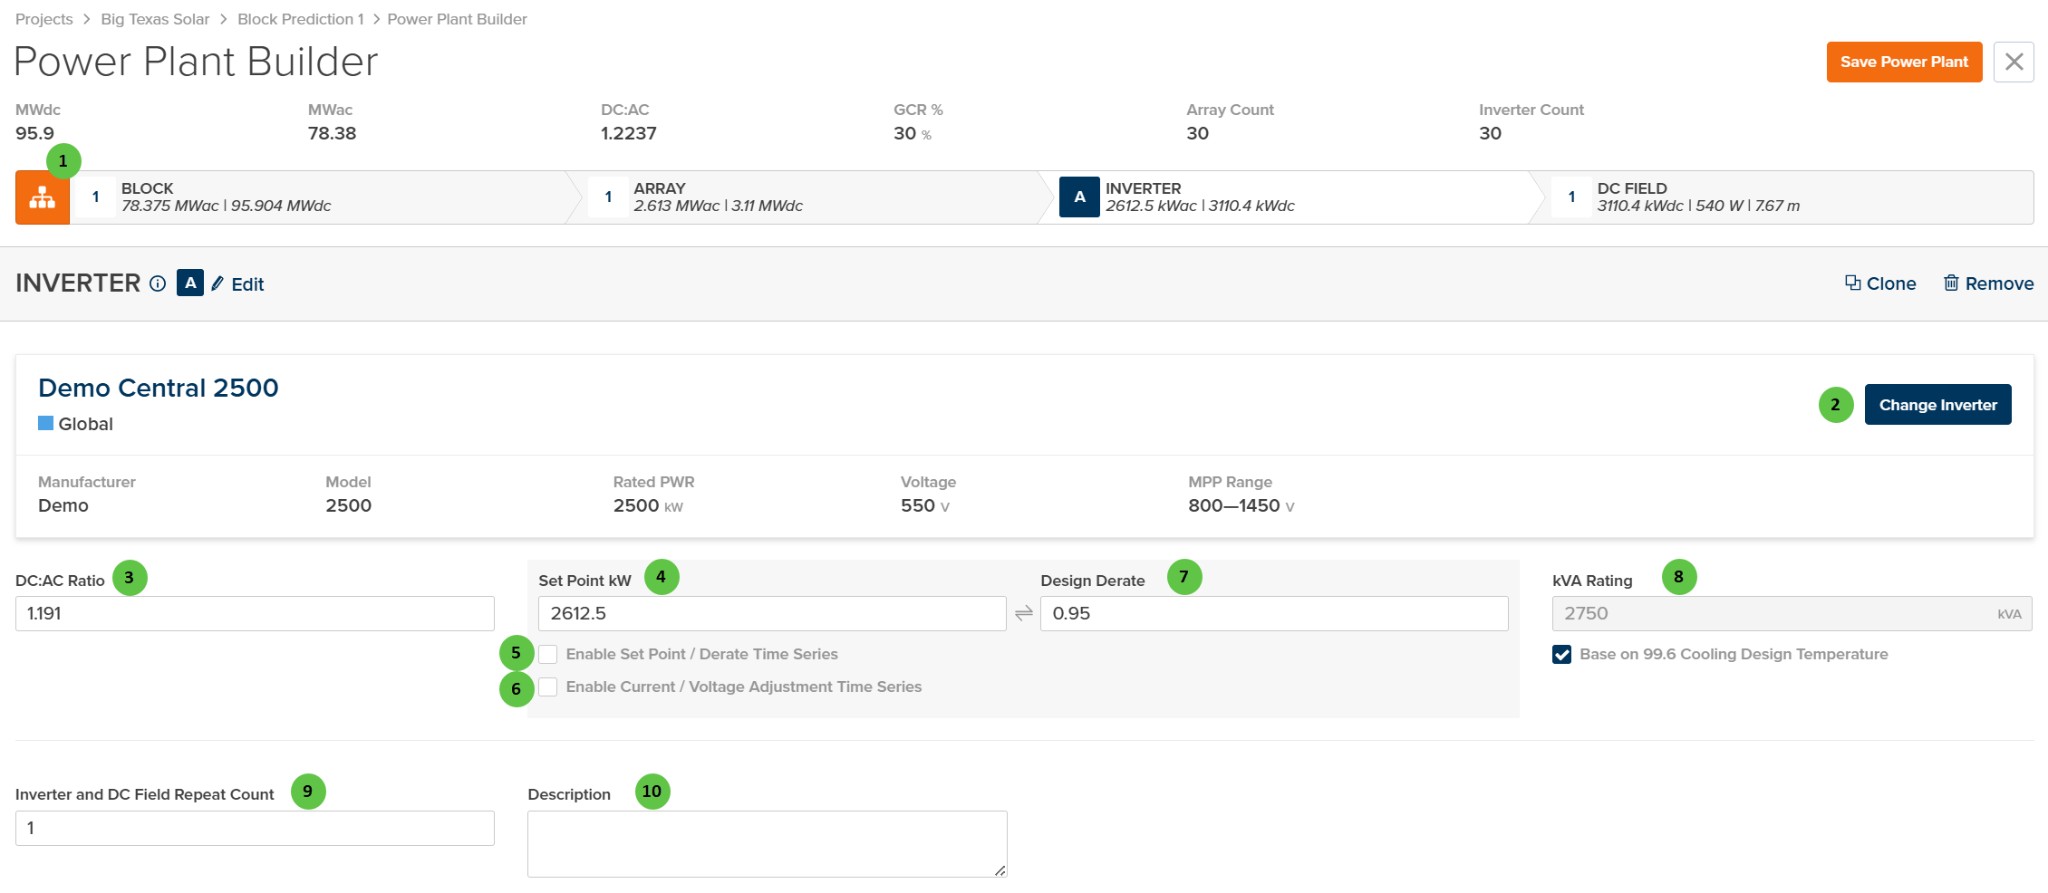The width and height of the screenshot is (2048, 893).
Task: Click the Clone copy icon
Action: [x=1853, y=283]
